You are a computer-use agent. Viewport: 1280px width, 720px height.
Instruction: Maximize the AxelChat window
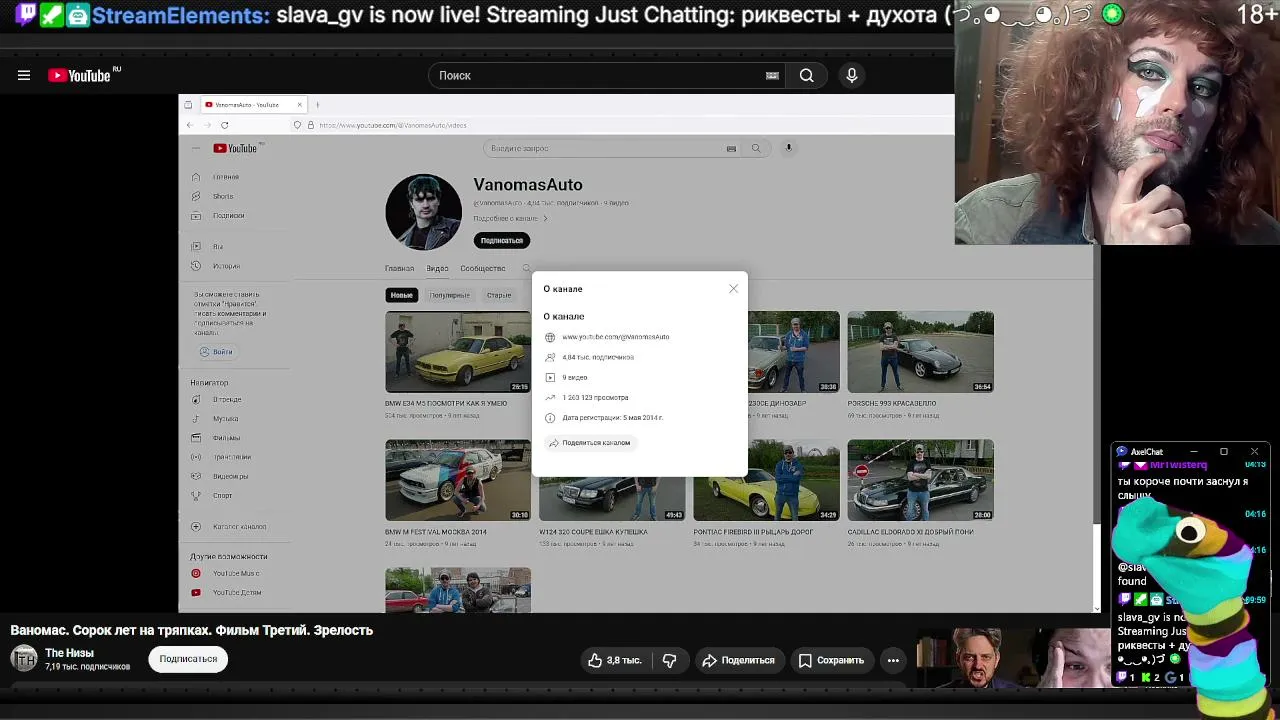(x=1223, y=452)
